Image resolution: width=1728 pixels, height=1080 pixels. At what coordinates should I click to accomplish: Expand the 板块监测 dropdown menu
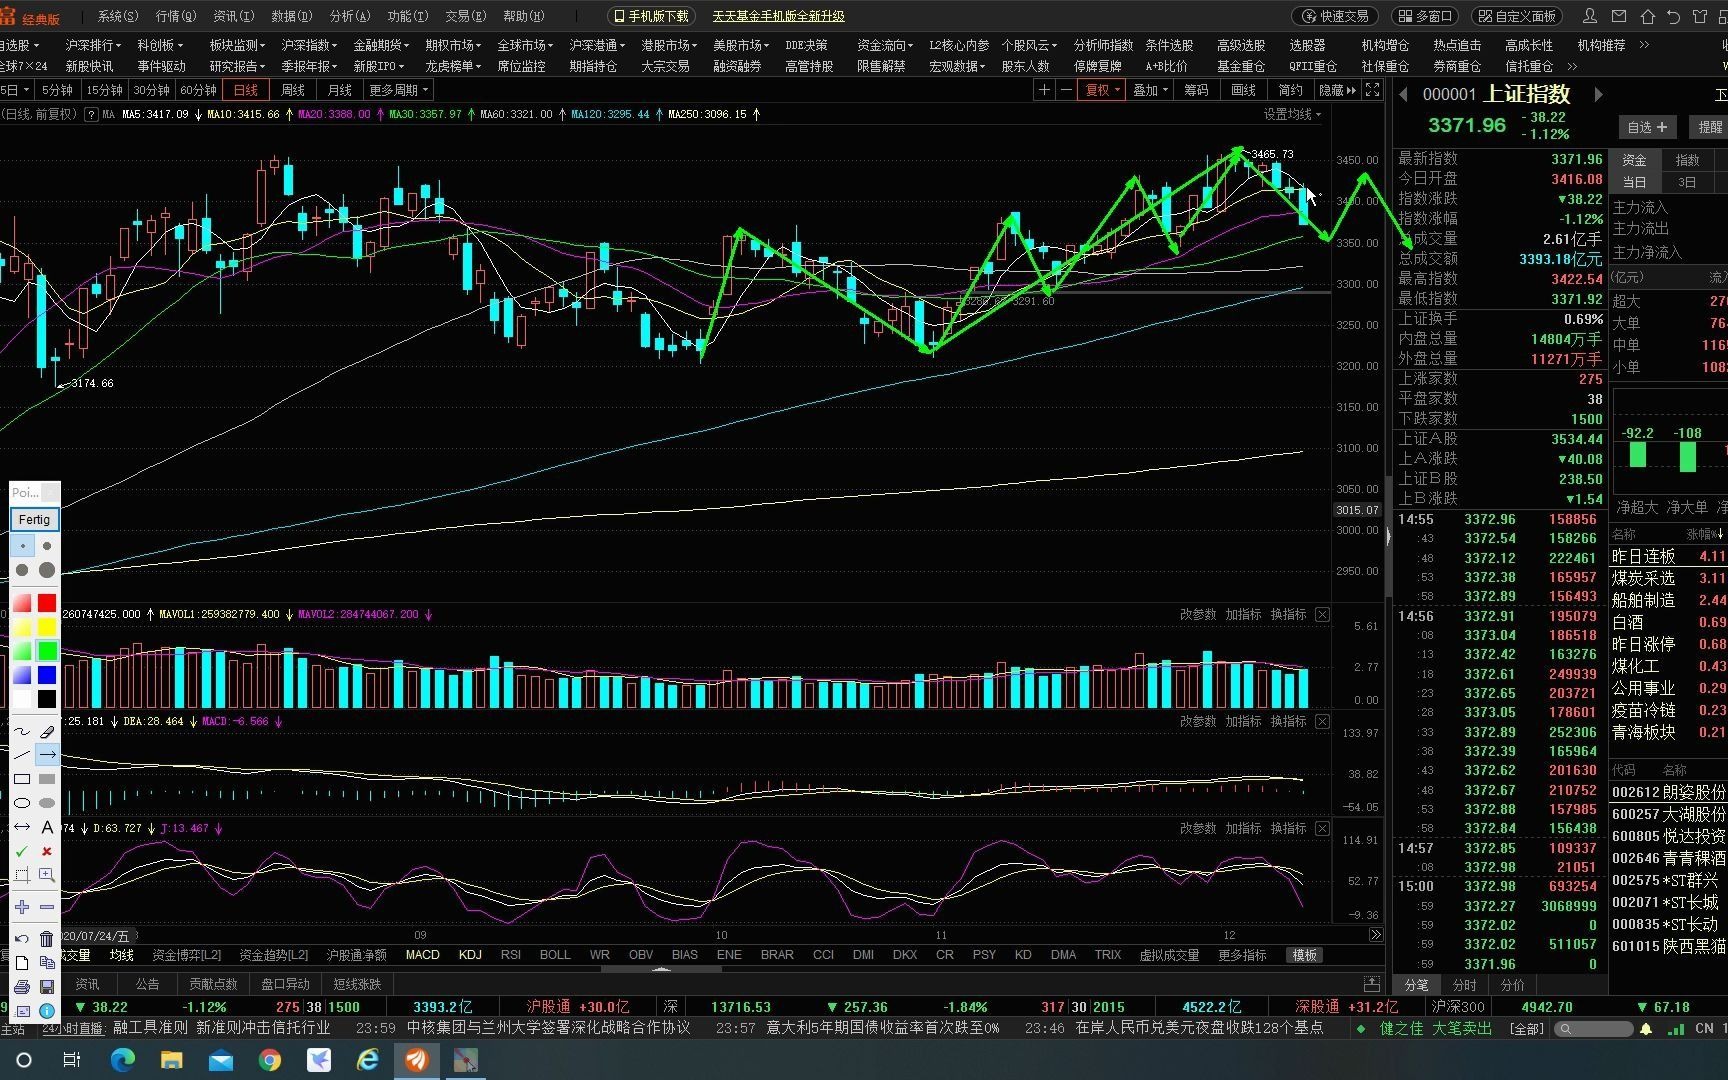click(x=237, y=45)
